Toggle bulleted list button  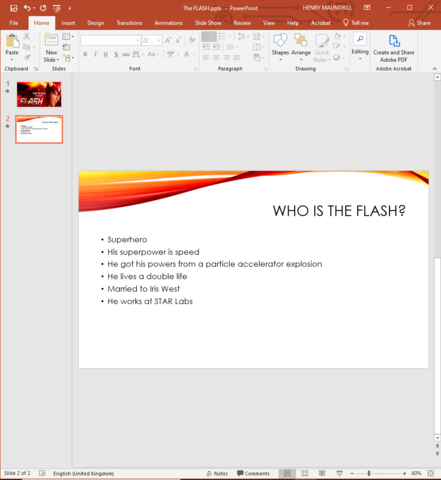pos(209,36)
